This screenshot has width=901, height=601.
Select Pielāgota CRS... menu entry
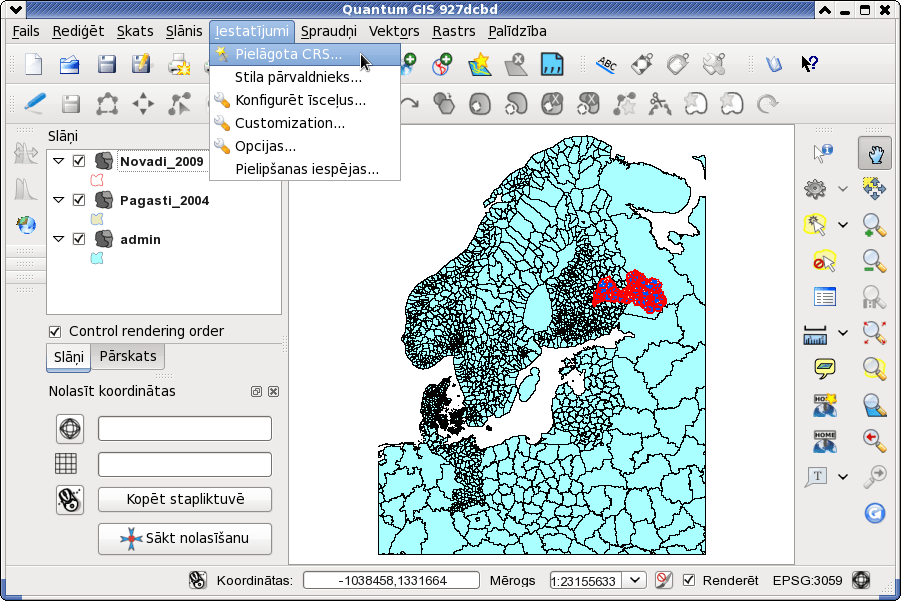point(305,54)
